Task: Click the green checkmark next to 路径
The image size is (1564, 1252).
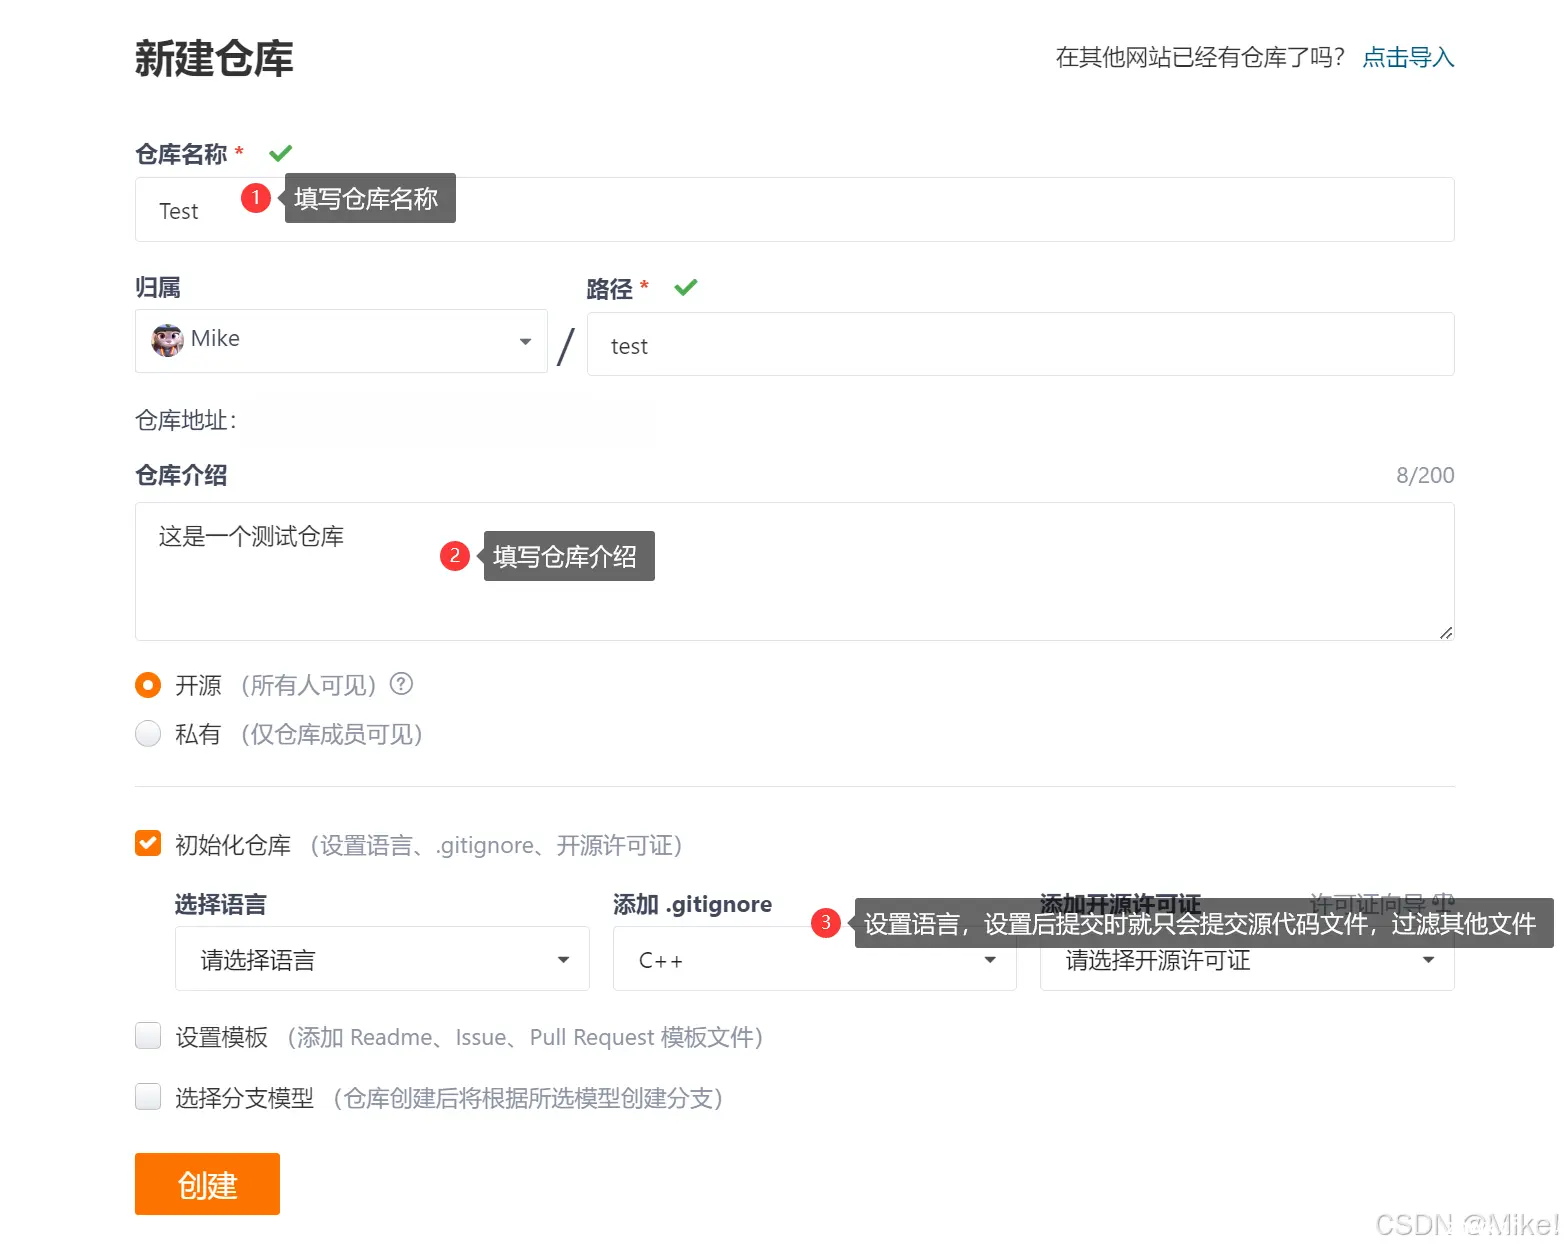Action: tap(686, 288)
